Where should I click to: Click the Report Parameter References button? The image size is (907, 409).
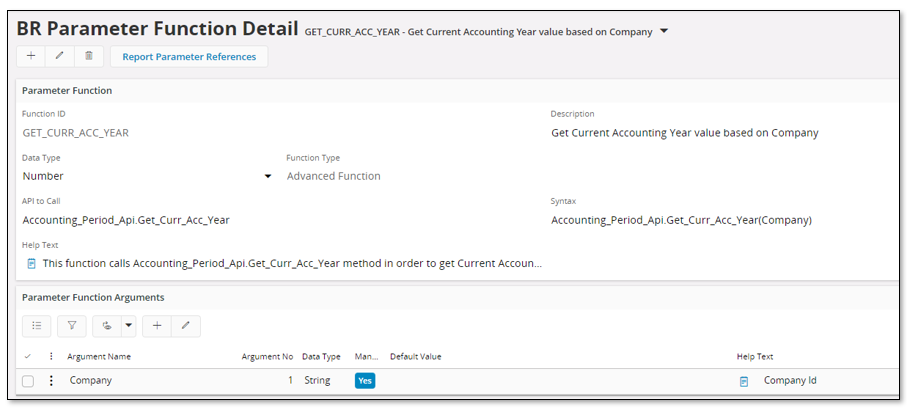click(x=189, y=57)
